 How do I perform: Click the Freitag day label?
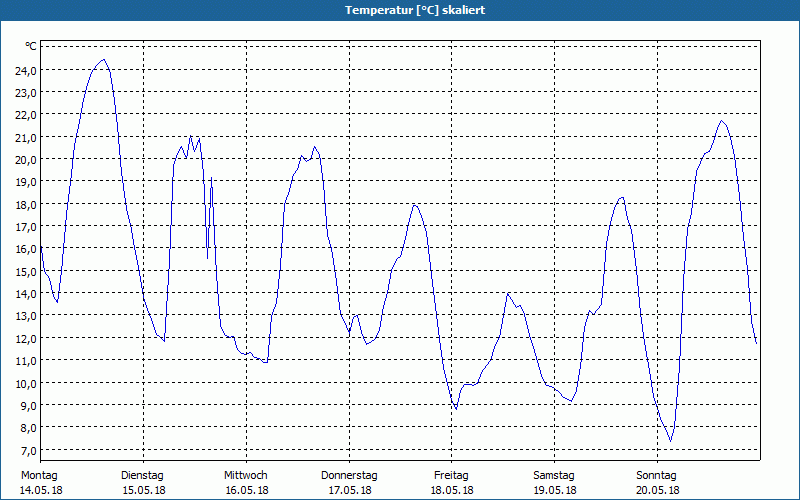452,476
